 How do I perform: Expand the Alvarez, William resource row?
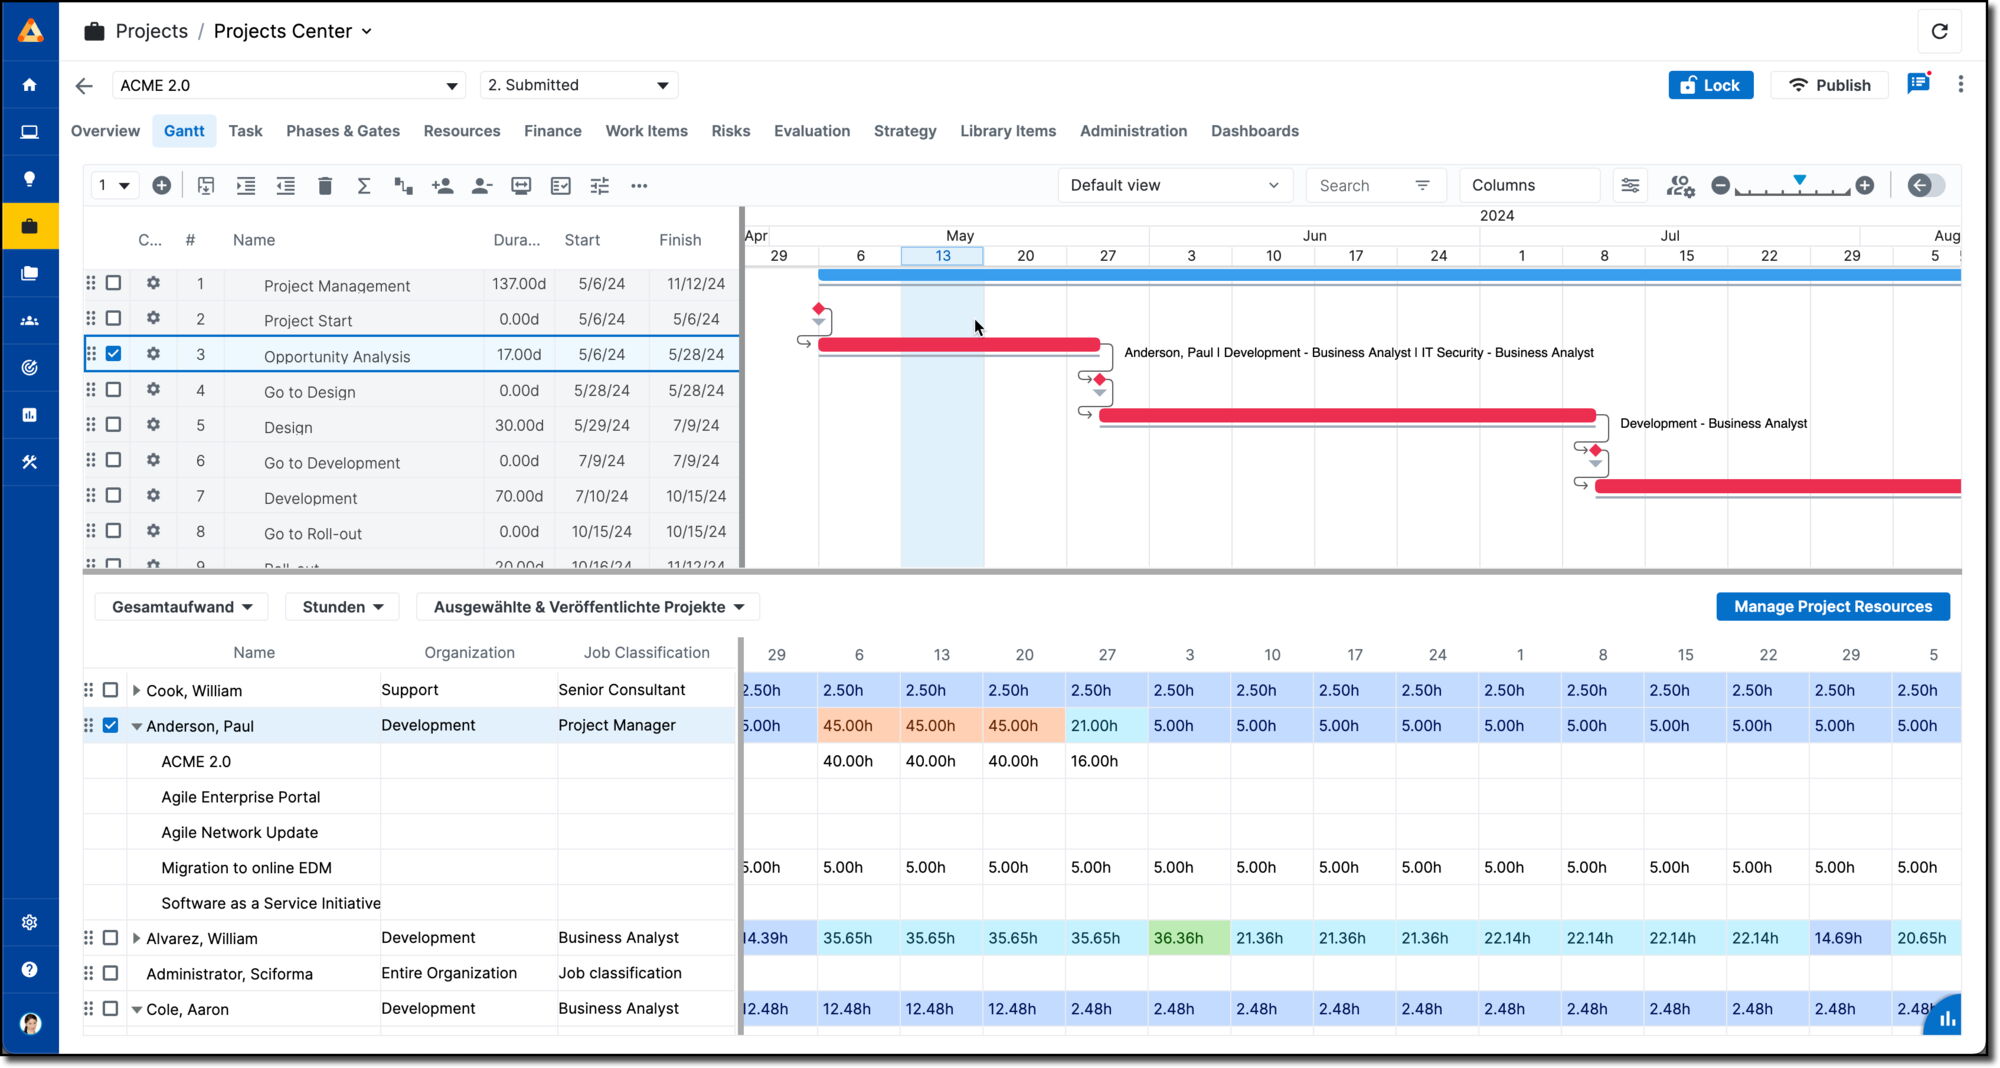137,938
